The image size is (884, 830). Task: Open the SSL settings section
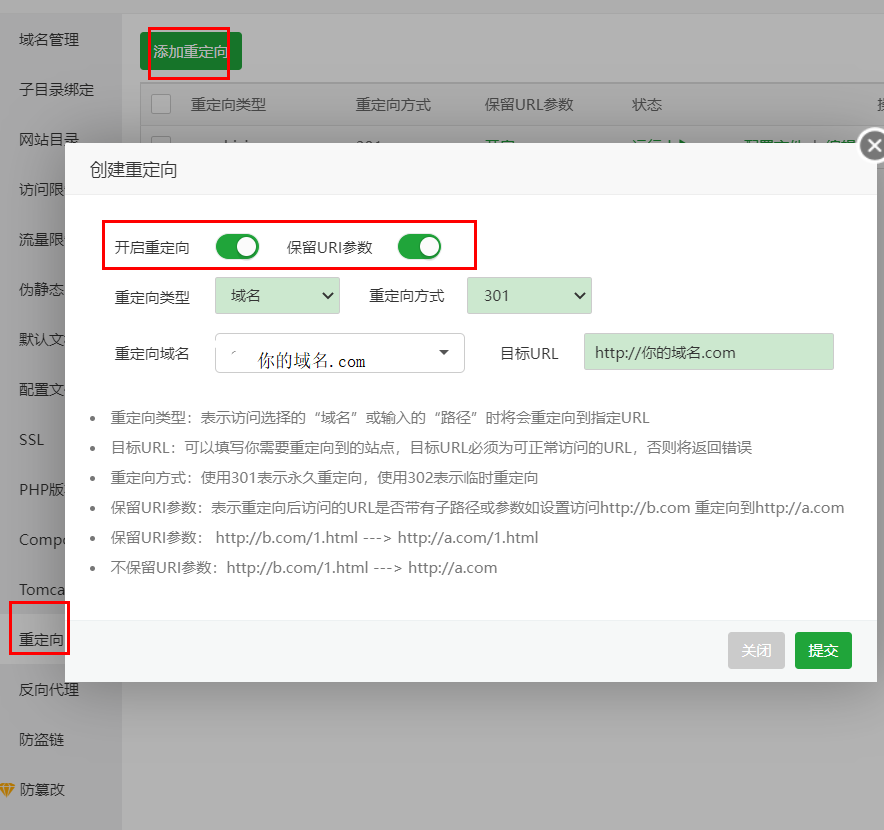(31, 439)
